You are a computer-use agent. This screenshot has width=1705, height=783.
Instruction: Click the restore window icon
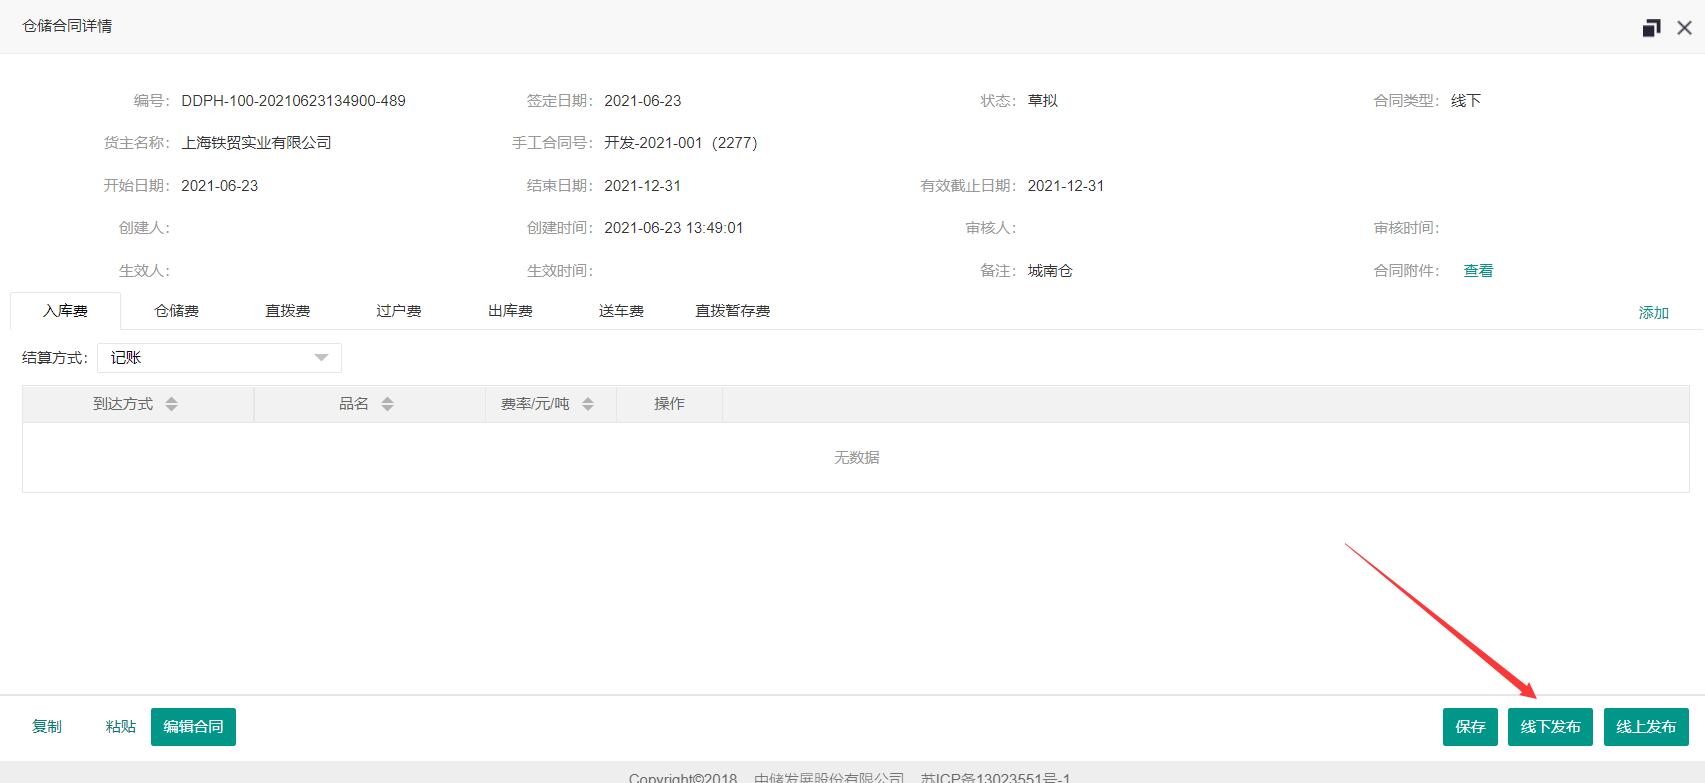1651,28
